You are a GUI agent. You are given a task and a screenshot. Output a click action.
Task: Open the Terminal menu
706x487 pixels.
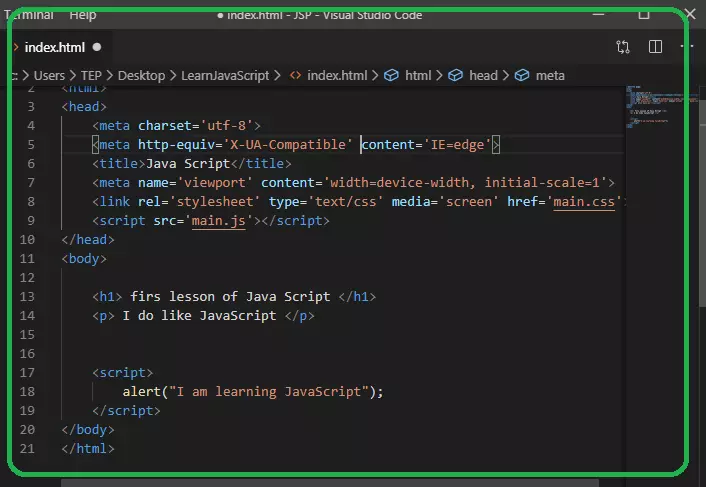[29, 15]
